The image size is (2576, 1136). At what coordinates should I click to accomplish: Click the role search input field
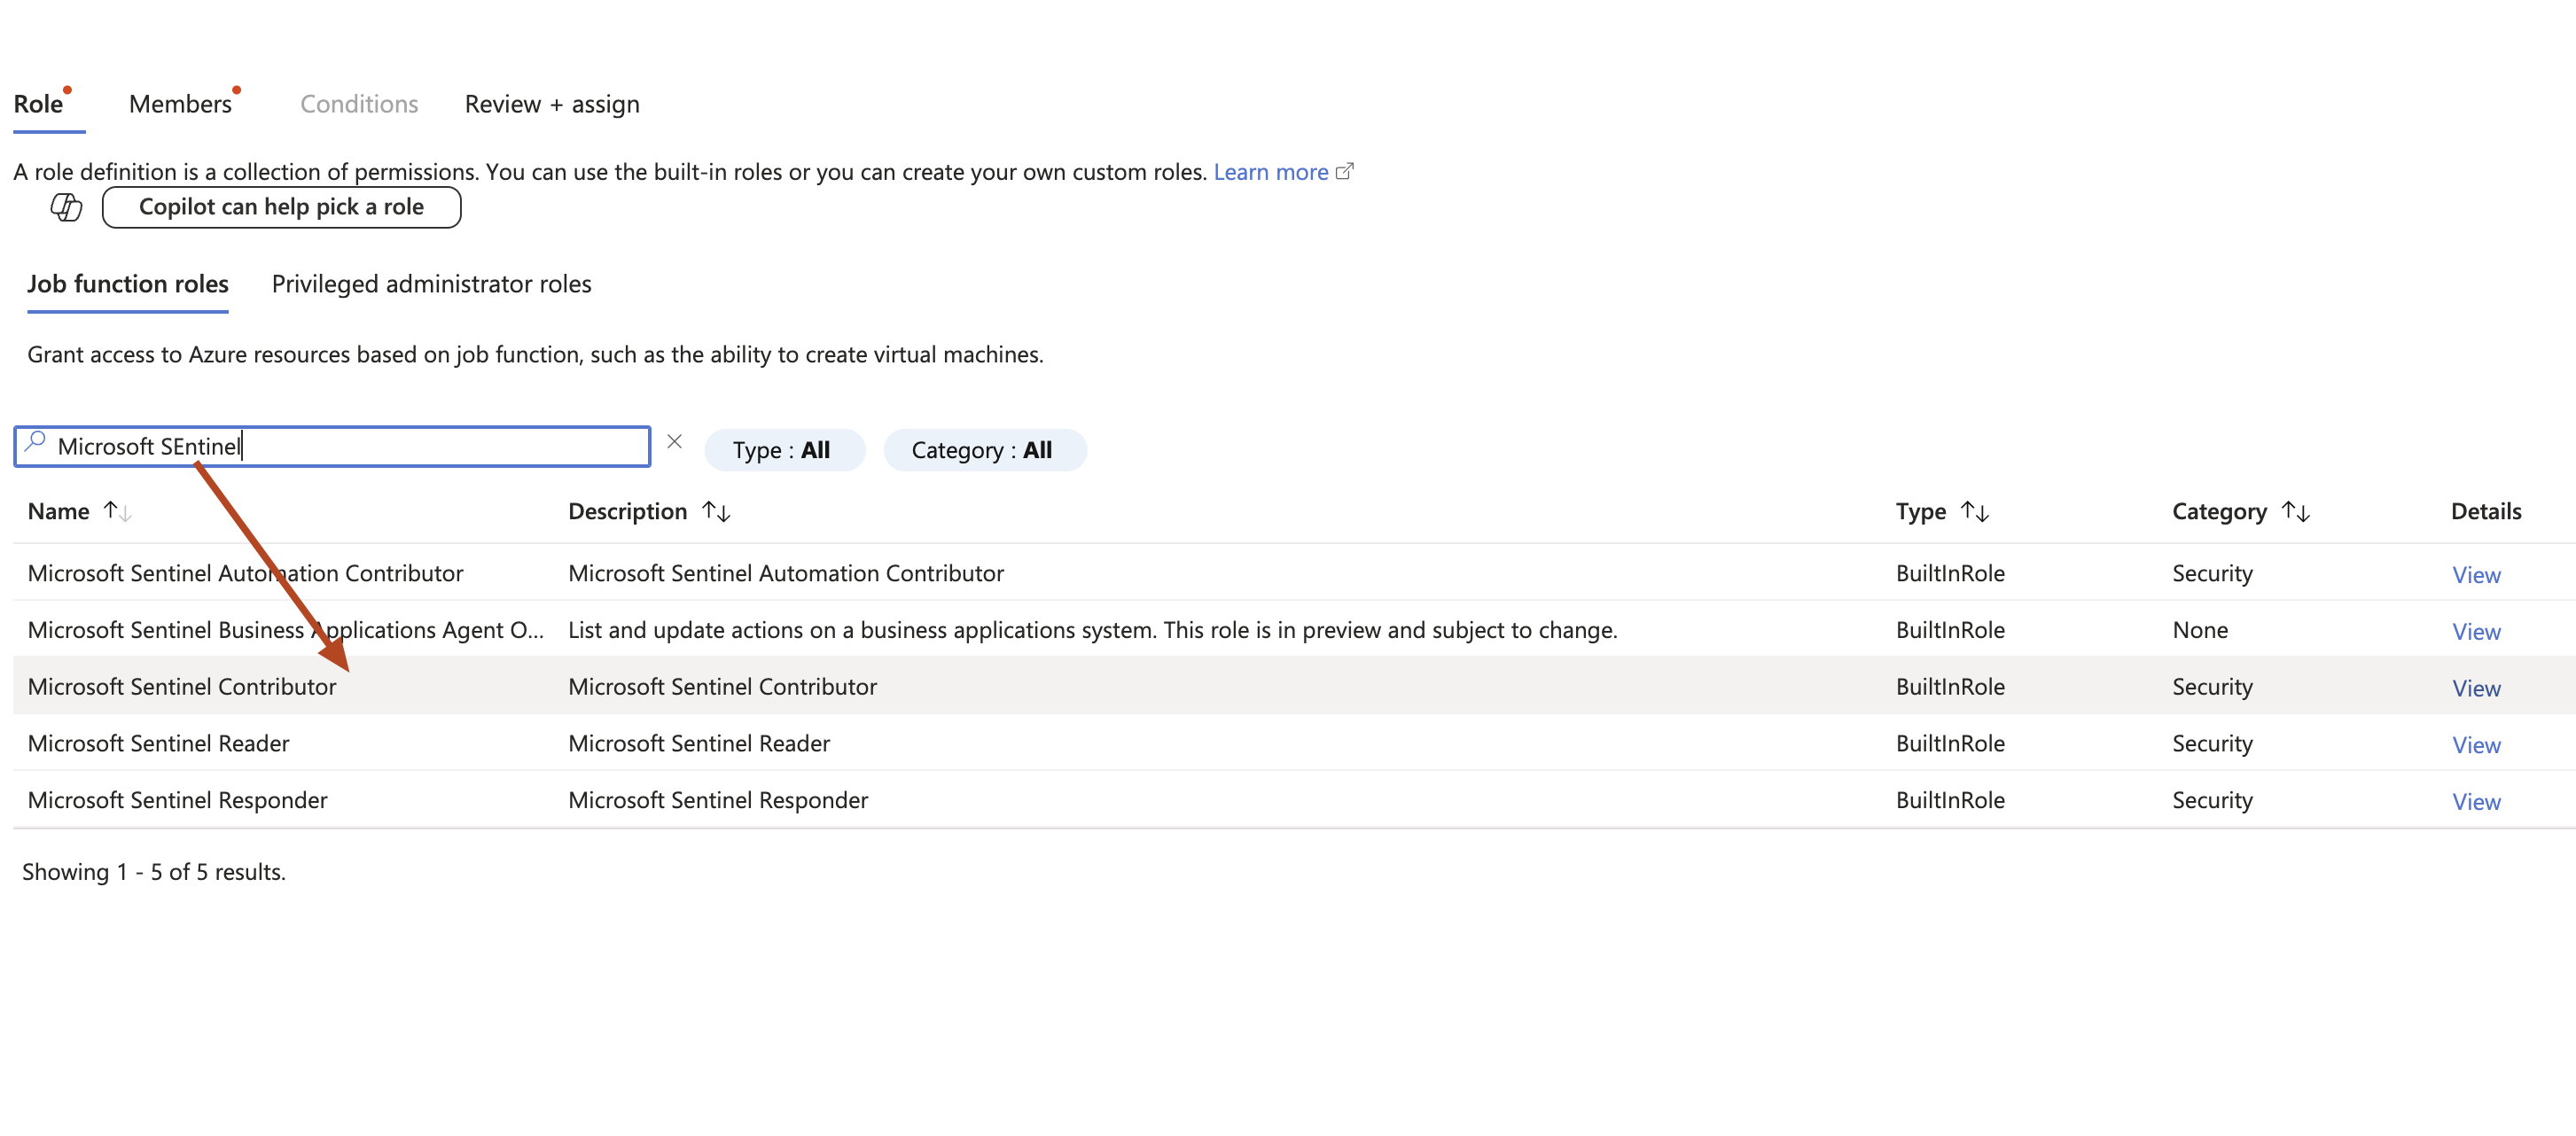[400, 446]
